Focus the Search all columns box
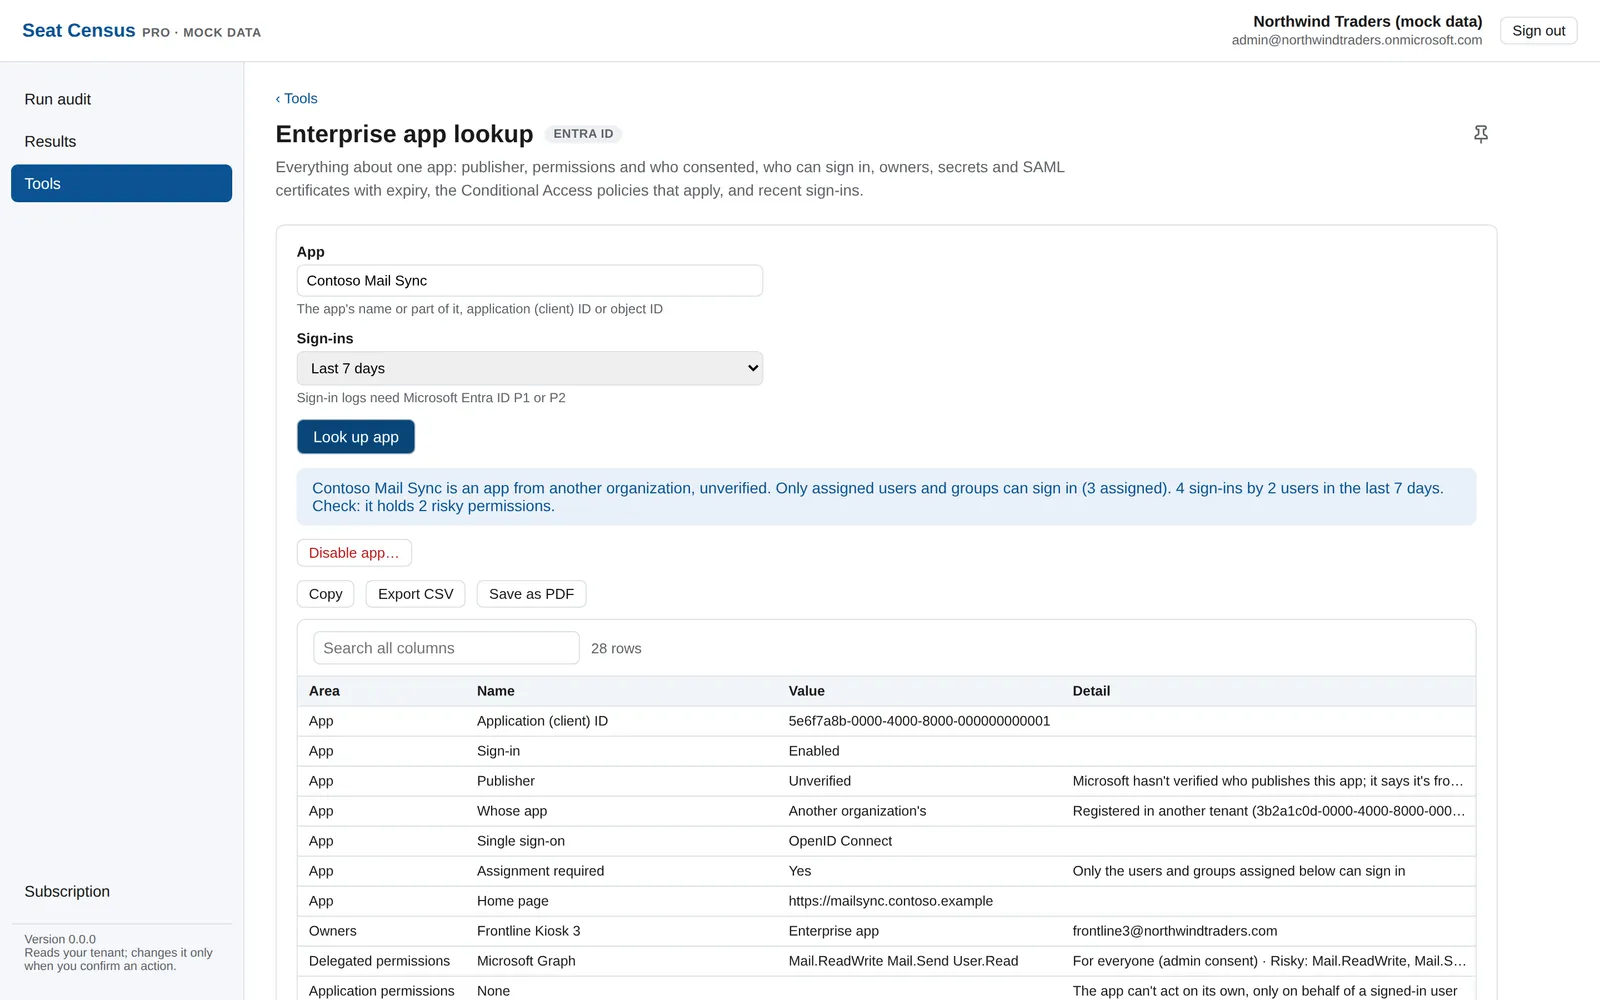Image resolution: width=1600 pixels, height=1000 pixels. (446, 648)
